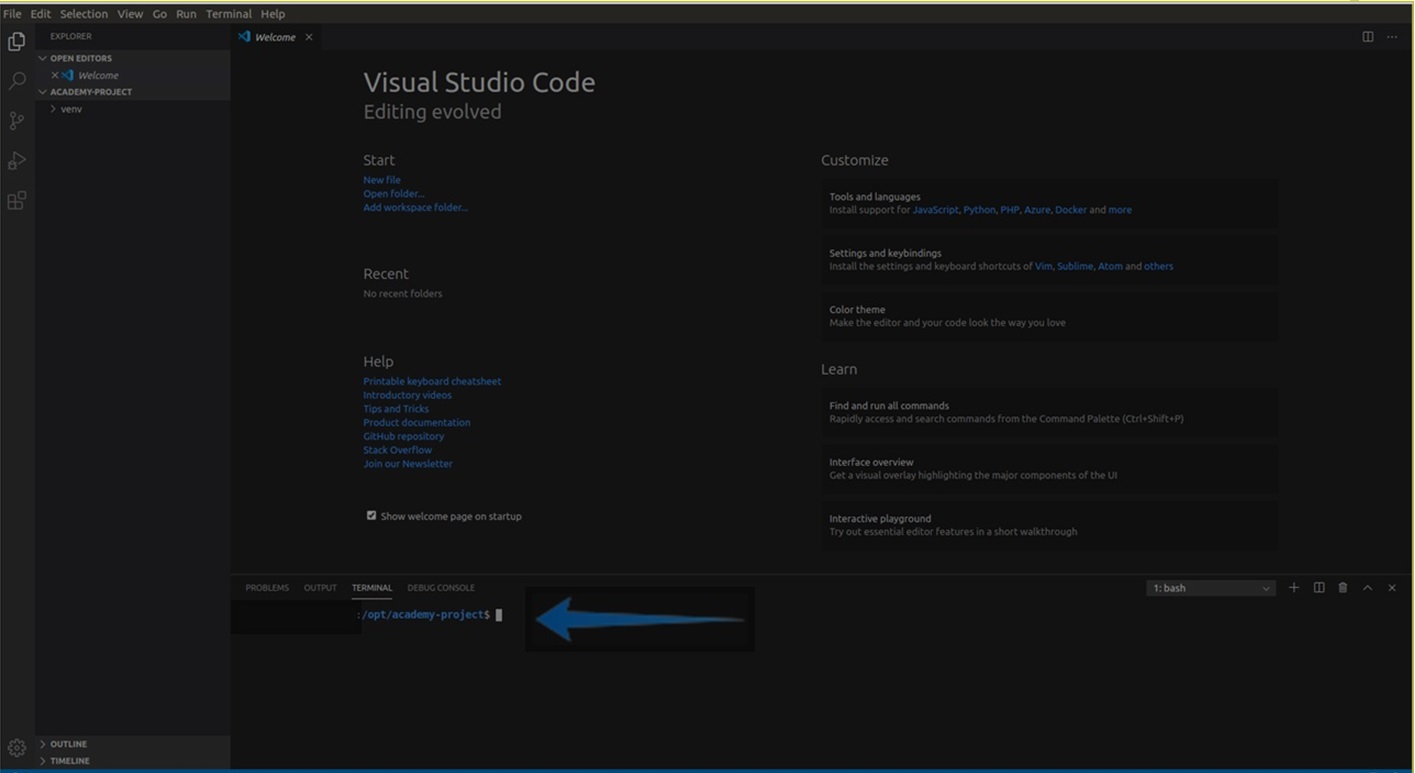Install Atom keybindings link
Screen dimensions: 1415x773
(1110, 266)
